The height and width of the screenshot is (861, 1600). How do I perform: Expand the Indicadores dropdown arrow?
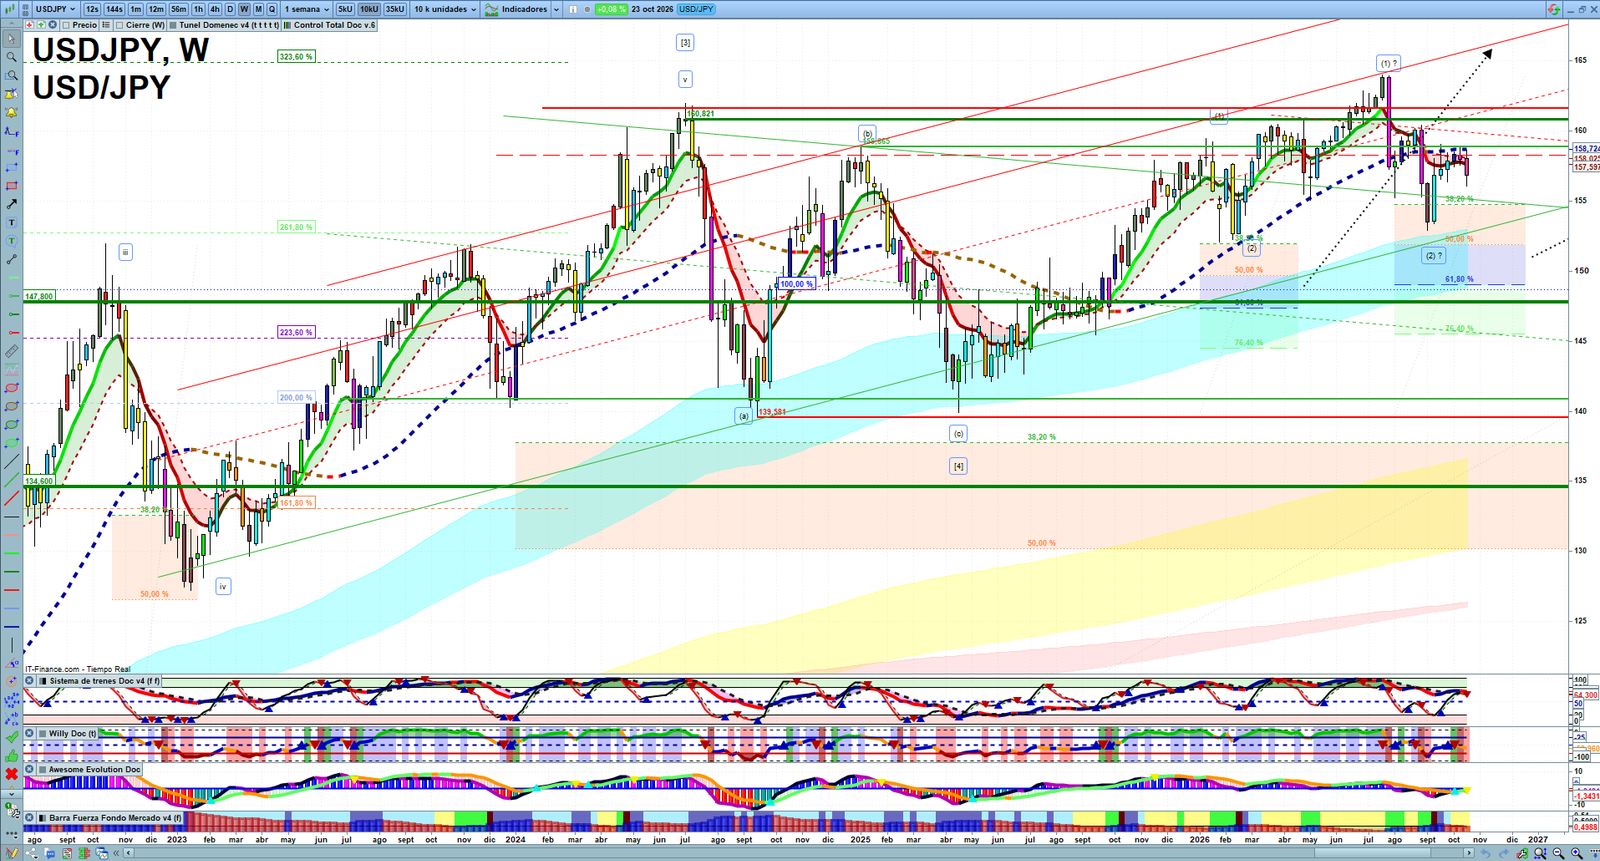[556, 9]
